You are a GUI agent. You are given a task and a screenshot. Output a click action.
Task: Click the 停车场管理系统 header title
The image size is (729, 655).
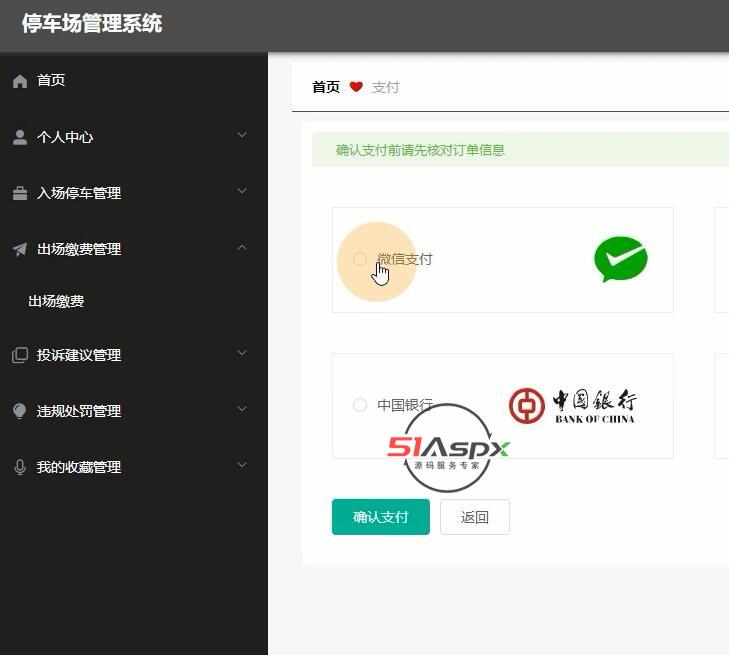click(x=92, y=23)
